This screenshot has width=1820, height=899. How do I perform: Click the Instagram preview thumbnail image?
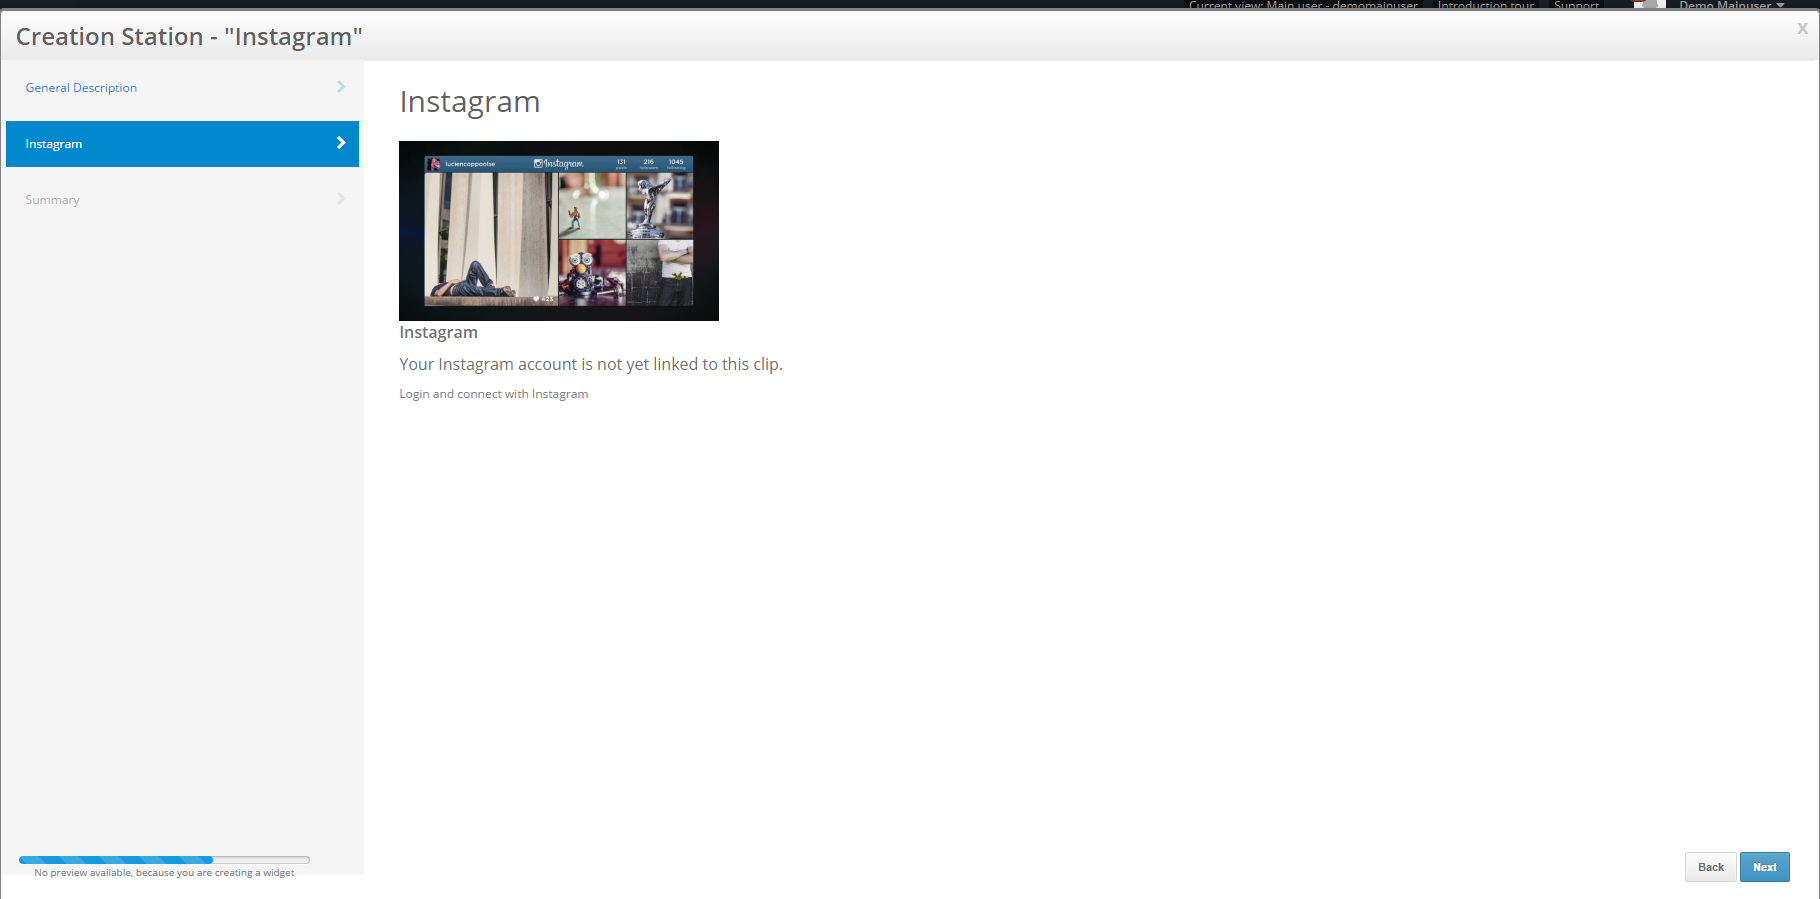pos(559,231)
